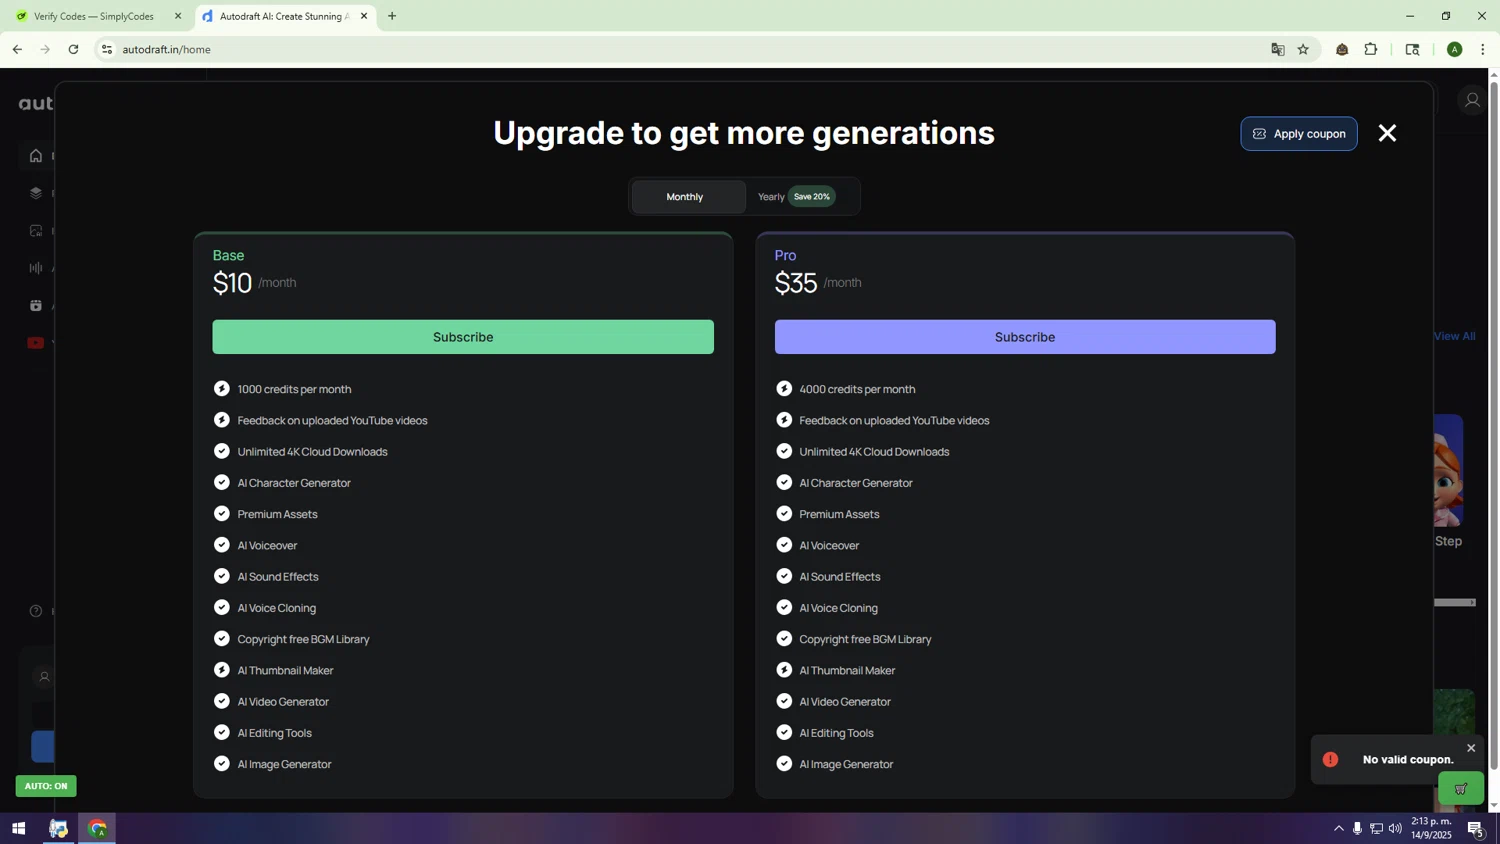
Task: Reload the page with the refresh icon
Action: click(73, 49)
